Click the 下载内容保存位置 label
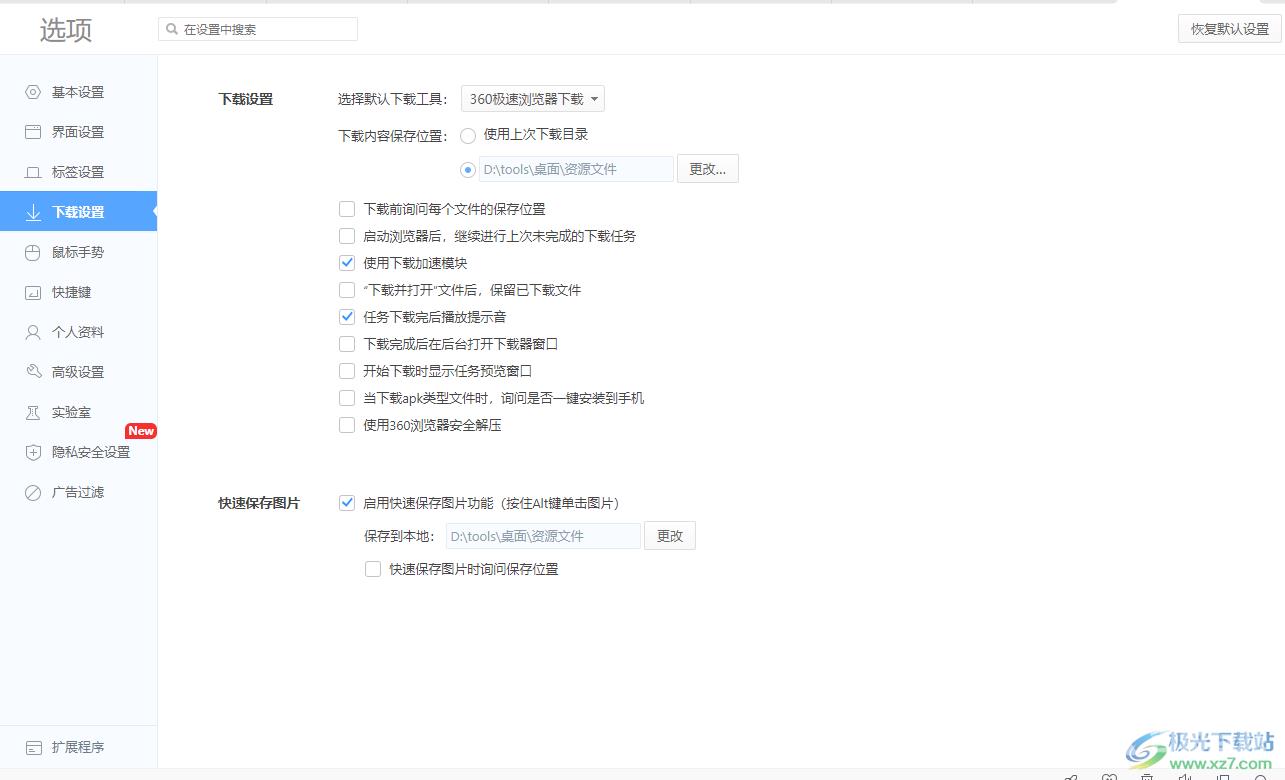This screenshot has width=1285, height=780. point(393,136)
